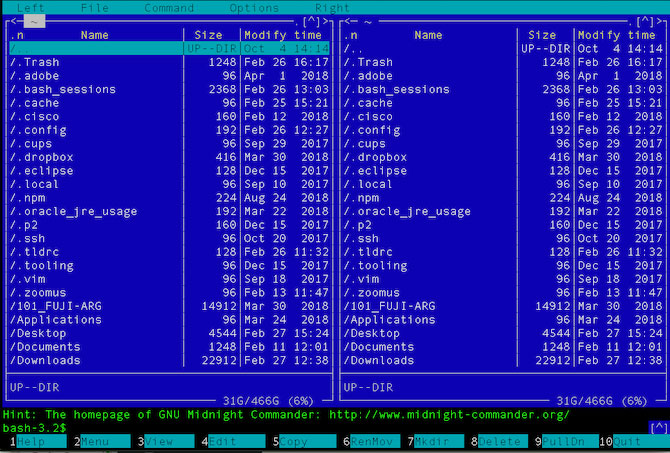This screenshot has width=670, height=453.
Task: Open the Left menu
Action: [31, 8]
